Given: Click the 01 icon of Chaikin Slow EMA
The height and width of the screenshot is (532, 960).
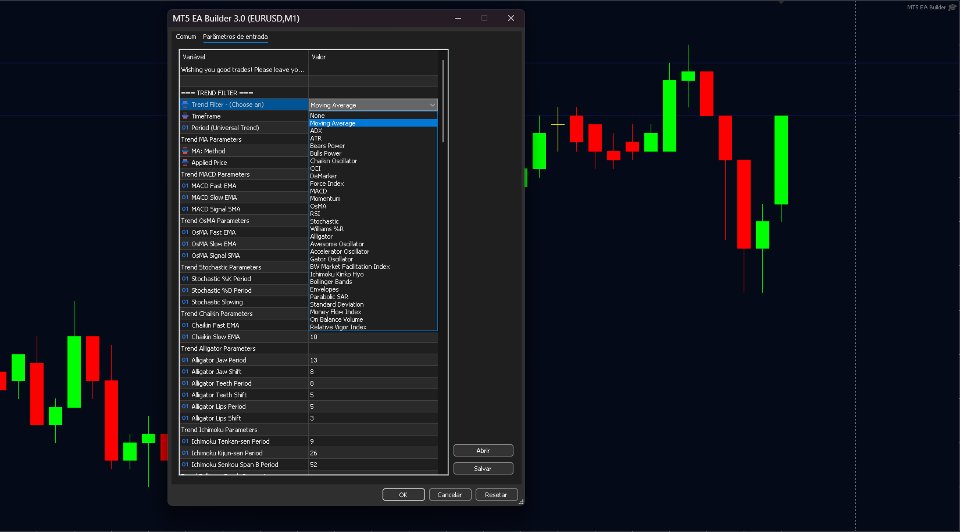Looking at the screenshot, I should (185, 337).
